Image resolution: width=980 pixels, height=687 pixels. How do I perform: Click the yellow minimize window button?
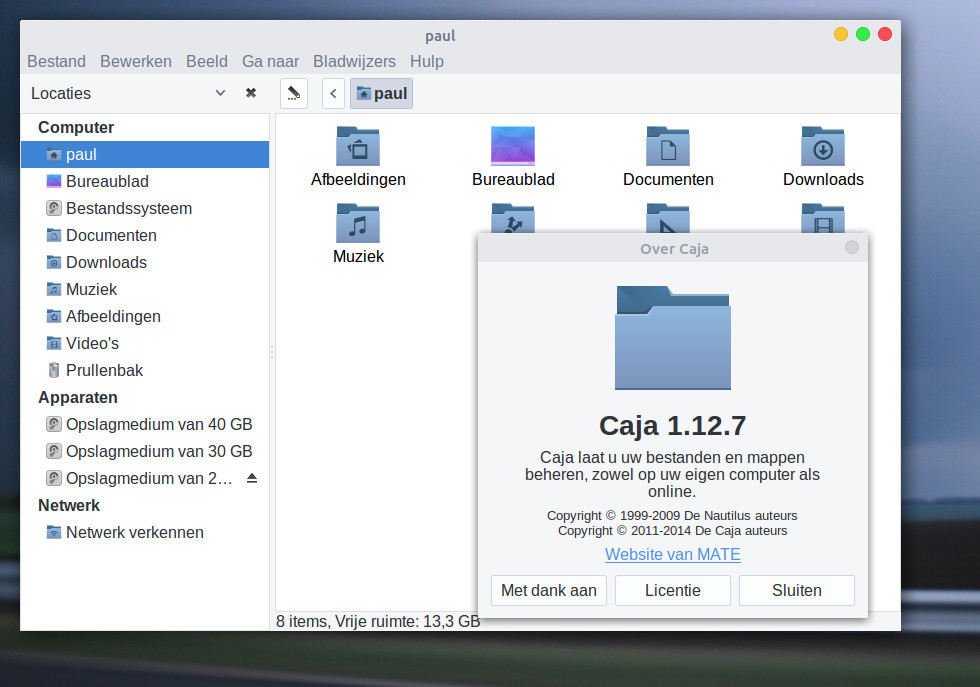click(x=841, y=34)
